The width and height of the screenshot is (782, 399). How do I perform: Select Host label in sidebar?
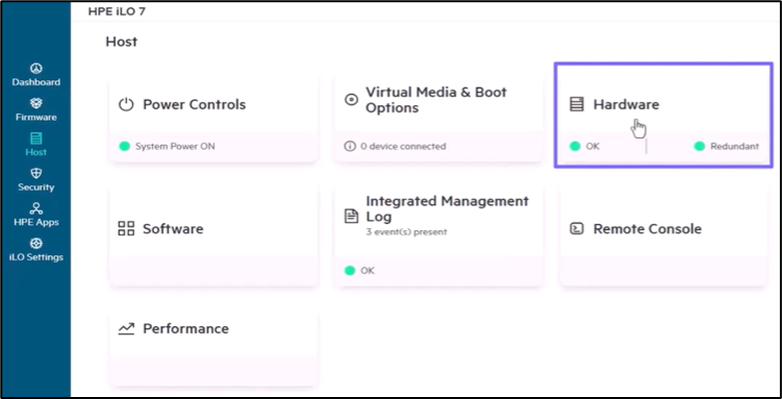tap(36, 152)
